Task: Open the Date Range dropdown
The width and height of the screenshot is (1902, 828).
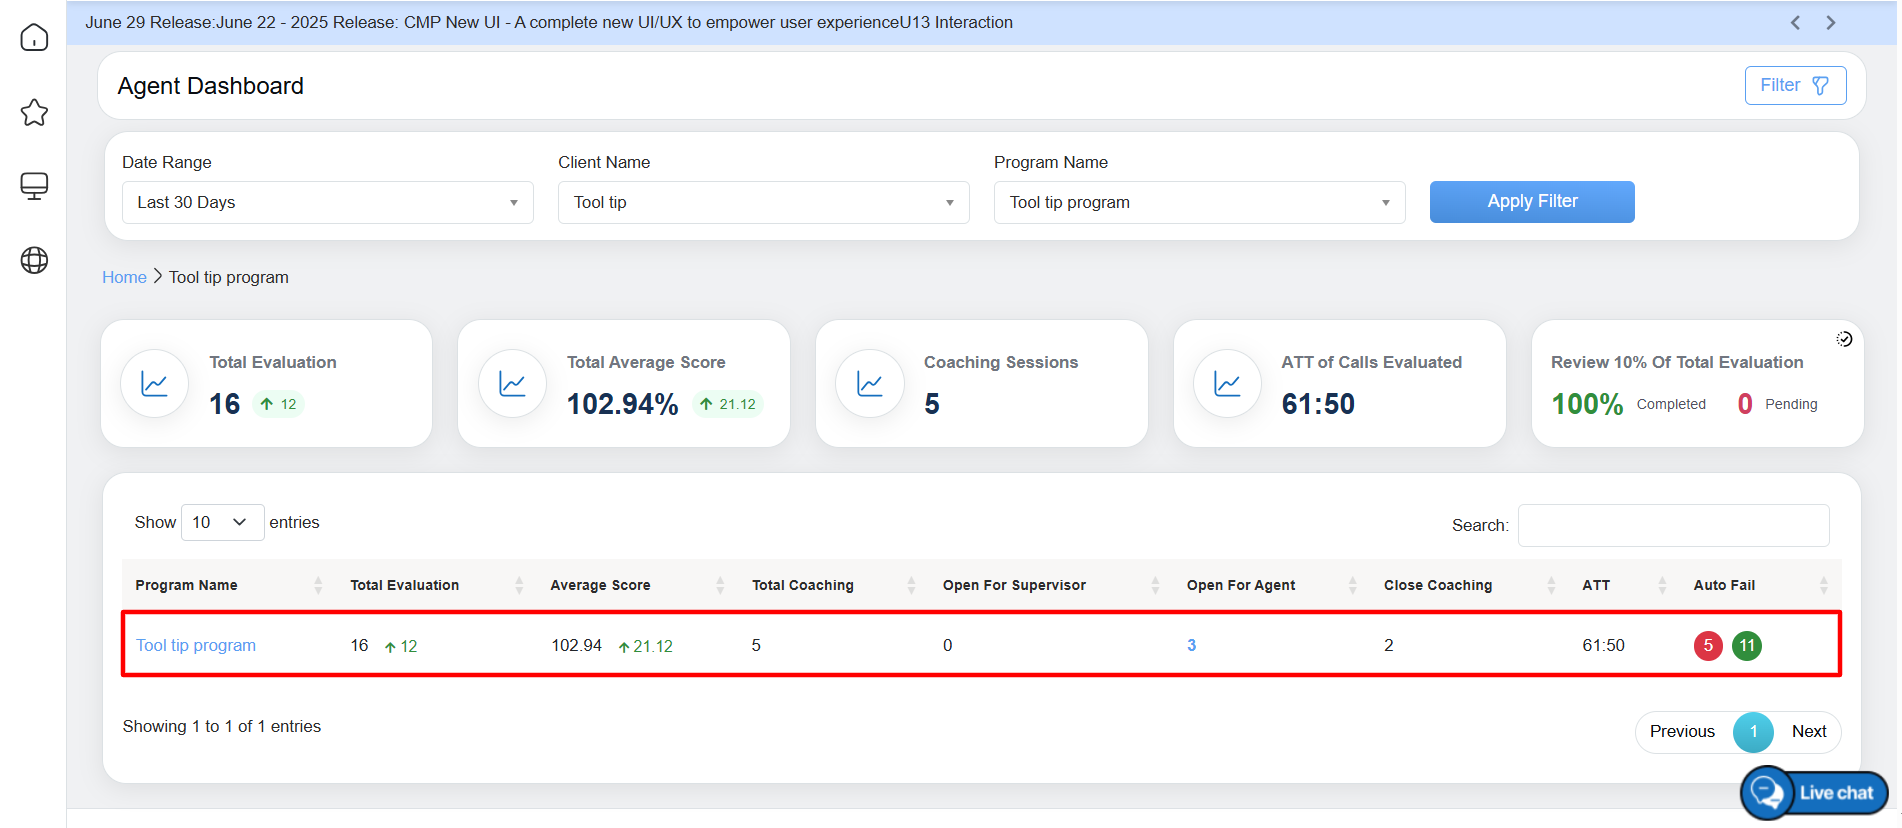Action: pos(327,202)
